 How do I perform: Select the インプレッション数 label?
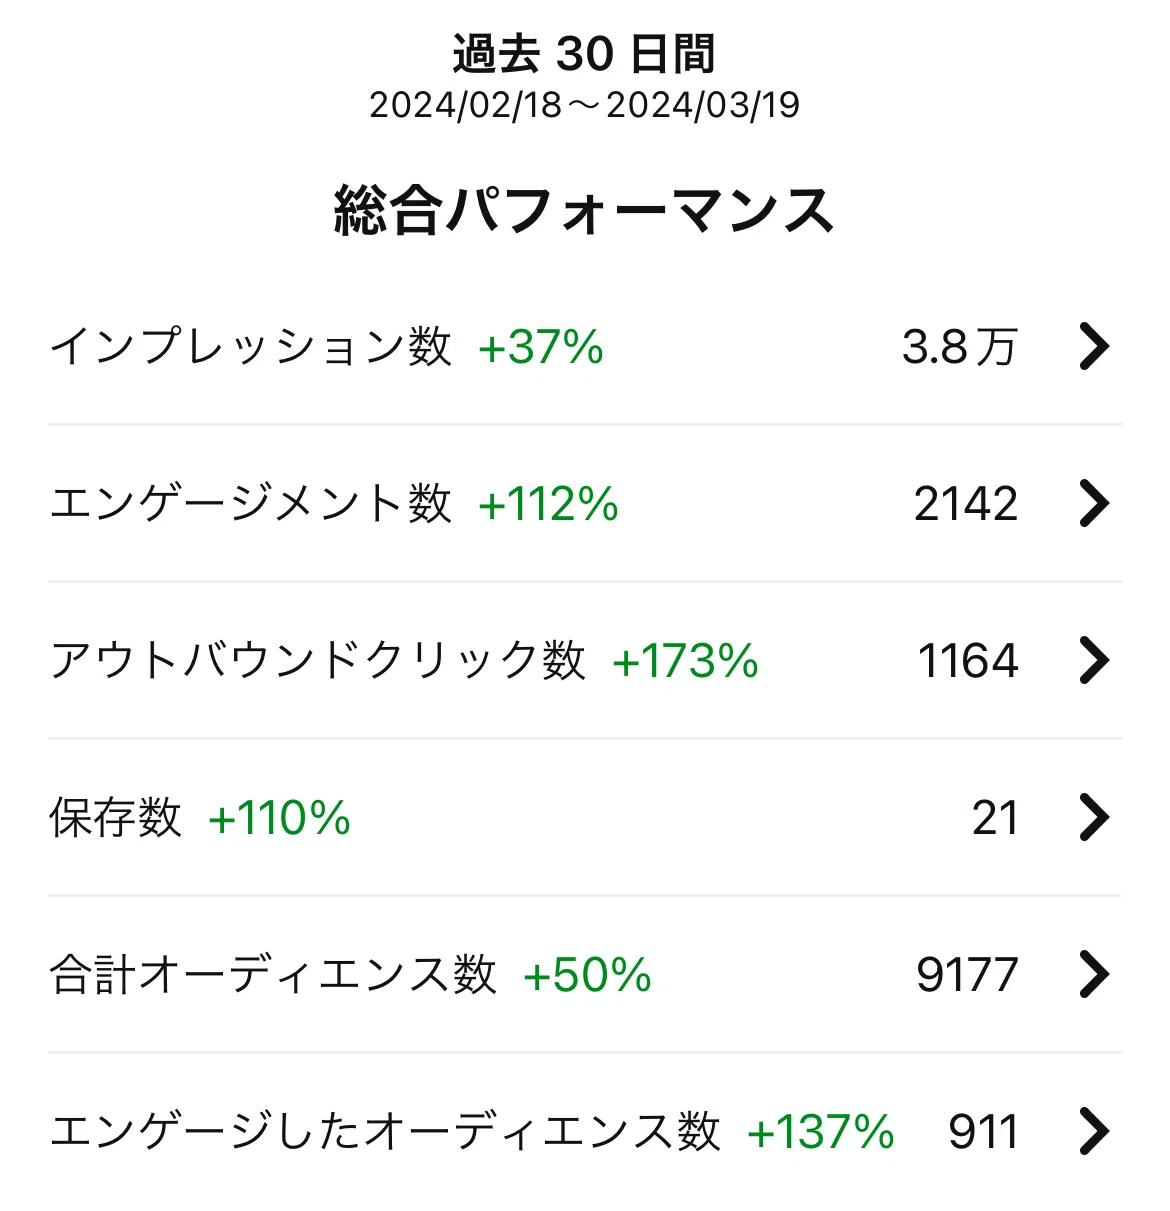(x=251, y=347)
